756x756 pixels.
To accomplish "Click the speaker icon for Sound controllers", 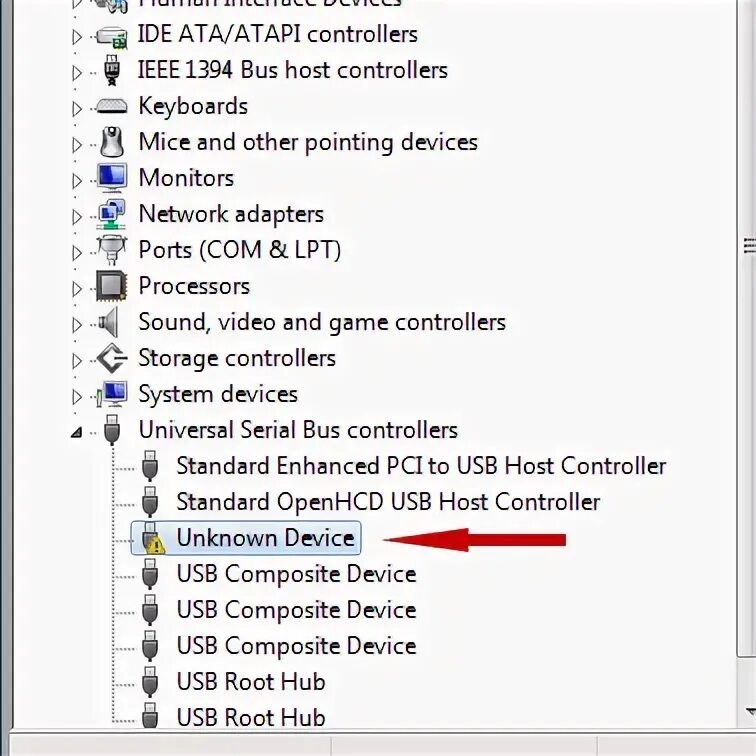I will (109, 322).
